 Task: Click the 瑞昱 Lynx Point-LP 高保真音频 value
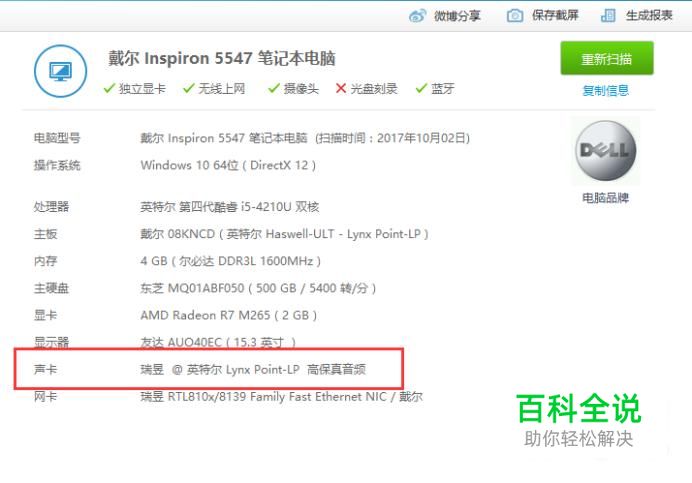coord(253,369)
